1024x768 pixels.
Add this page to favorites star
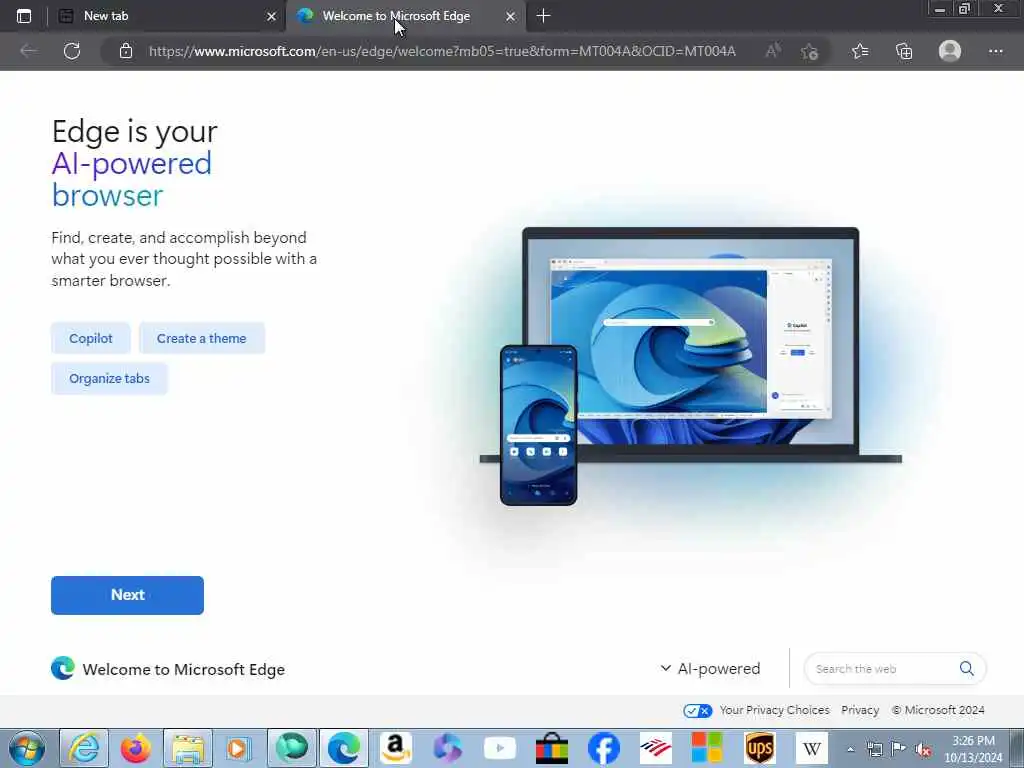810,51
